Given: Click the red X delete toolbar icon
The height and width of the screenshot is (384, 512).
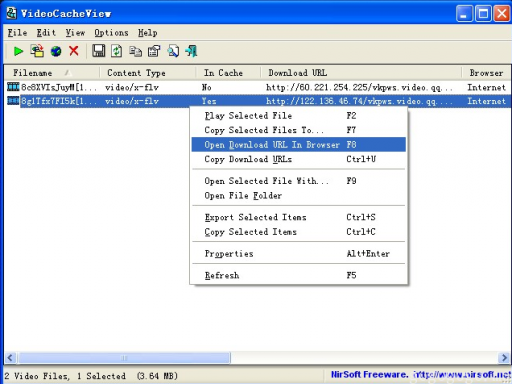Looking at the screenshot, I should 74,51.
